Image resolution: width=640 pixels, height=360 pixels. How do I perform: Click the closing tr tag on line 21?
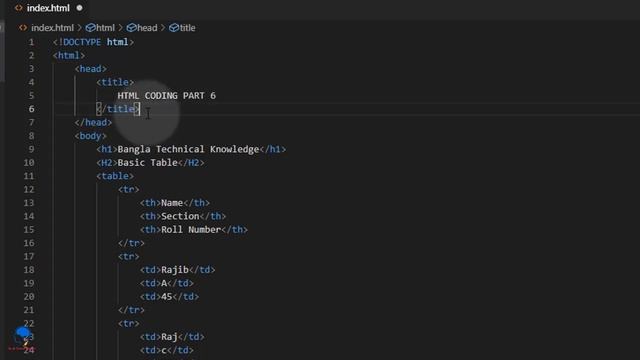click(x=131, y=310)
